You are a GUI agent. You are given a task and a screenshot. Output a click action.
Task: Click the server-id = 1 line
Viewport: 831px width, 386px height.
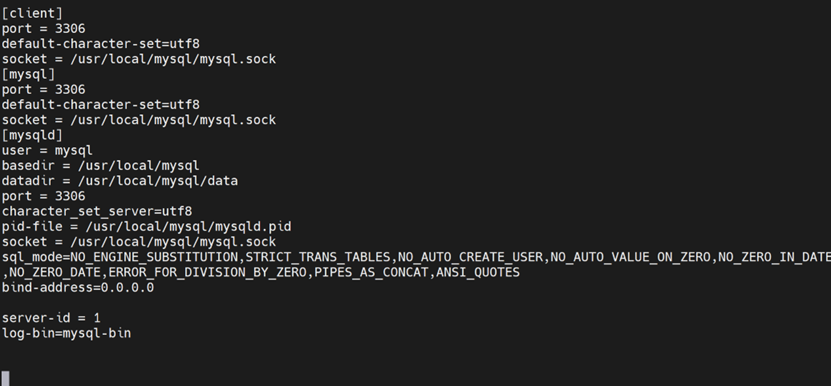(51, 318)
